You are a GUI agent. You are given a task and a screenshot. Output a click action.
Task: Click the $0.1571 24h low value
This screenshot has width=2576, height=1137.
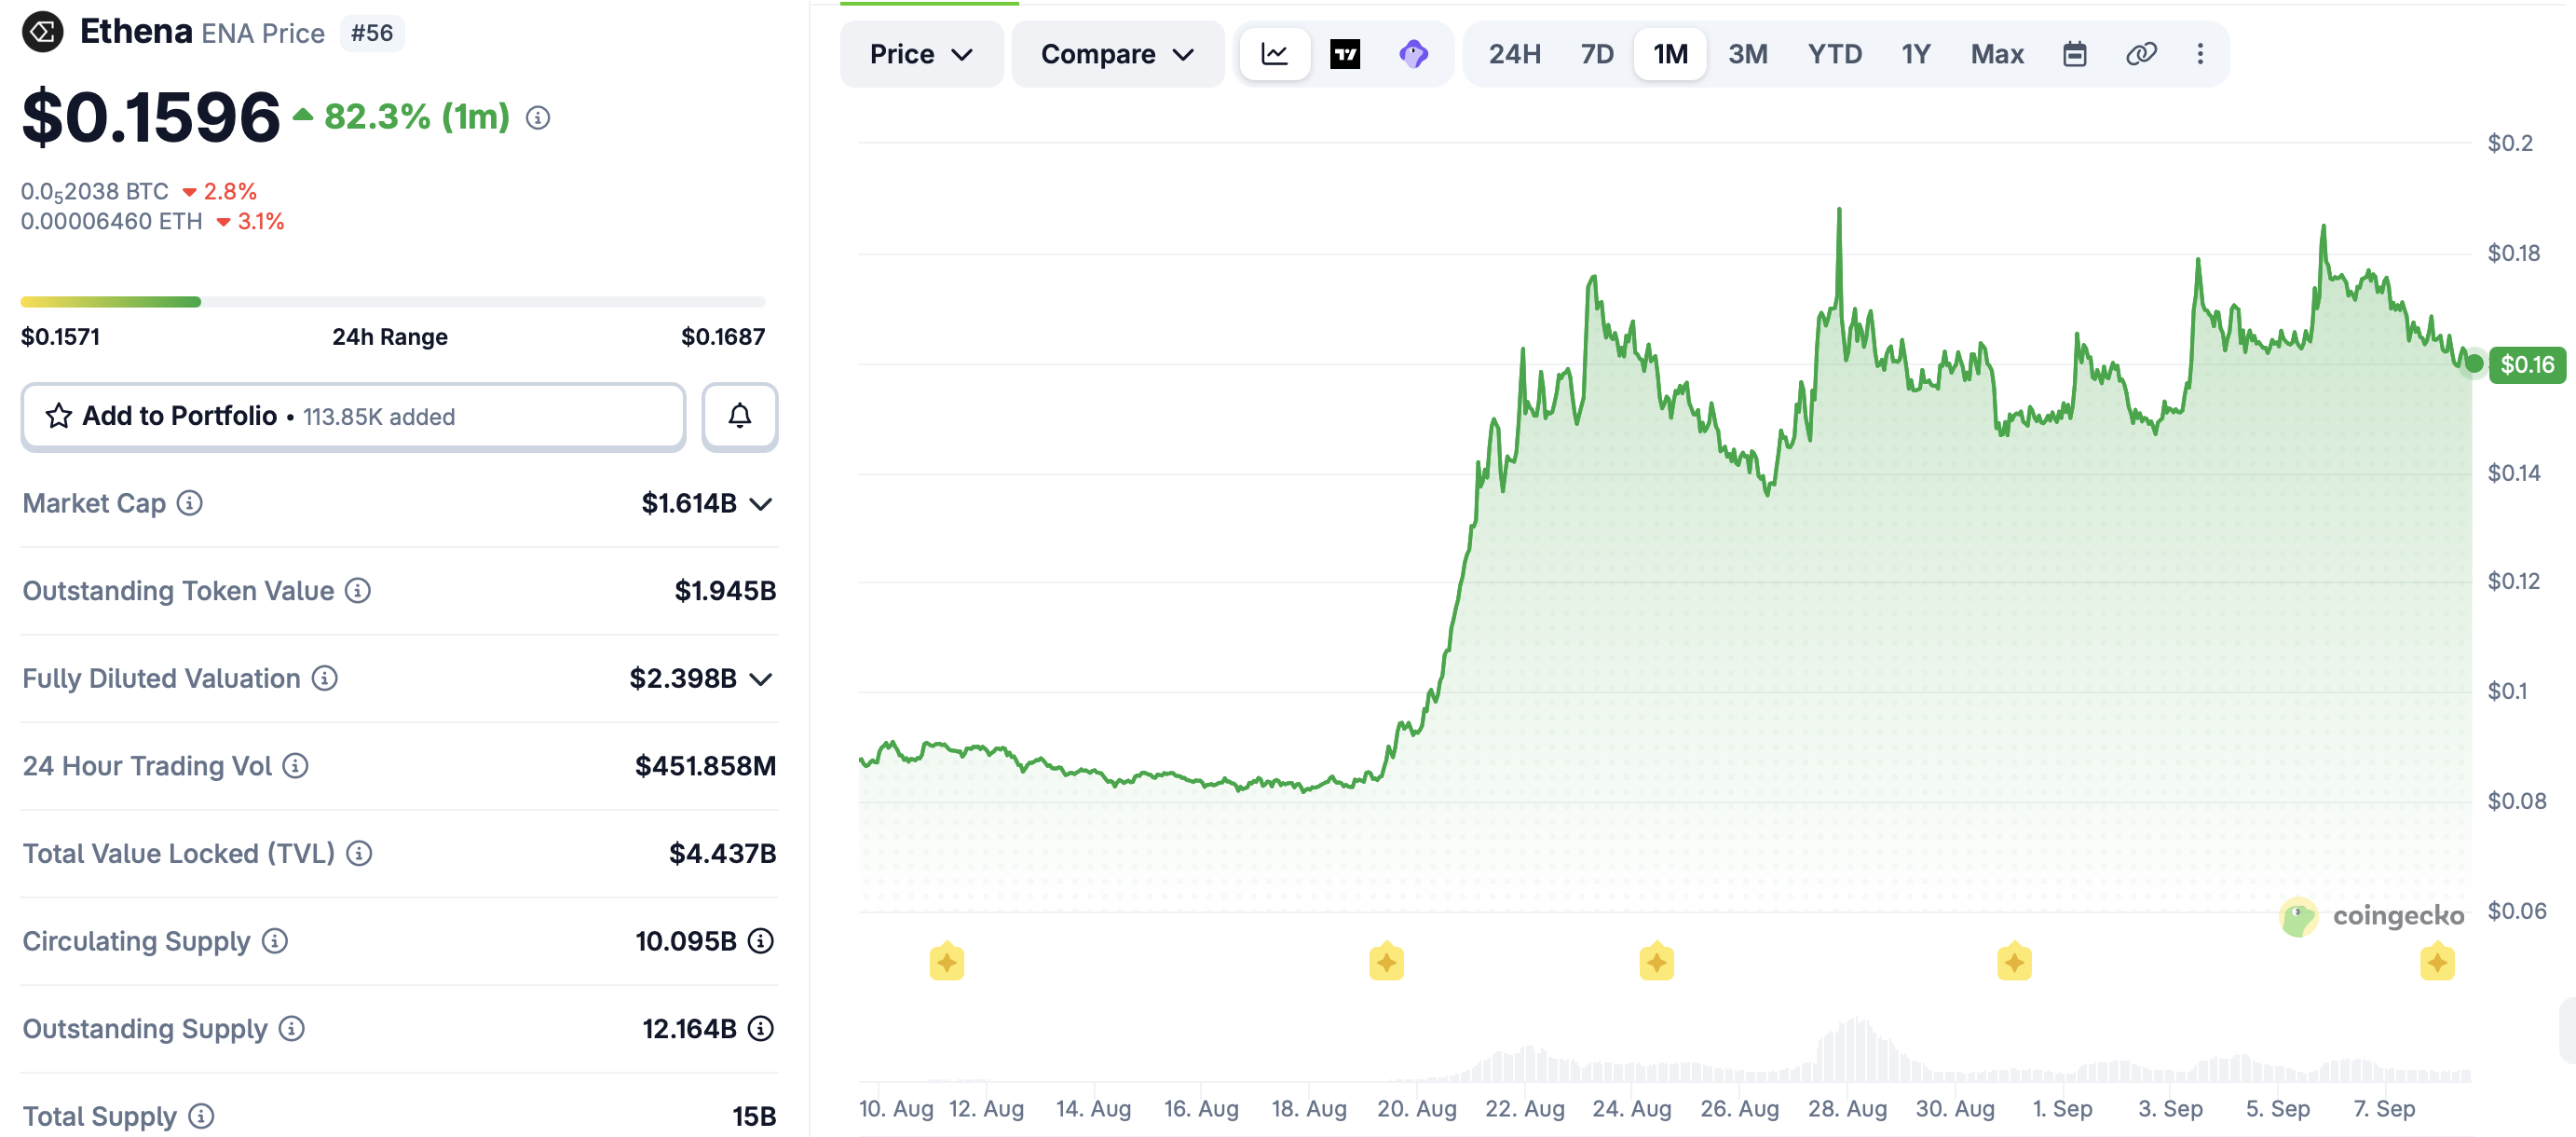pos(61,337)
